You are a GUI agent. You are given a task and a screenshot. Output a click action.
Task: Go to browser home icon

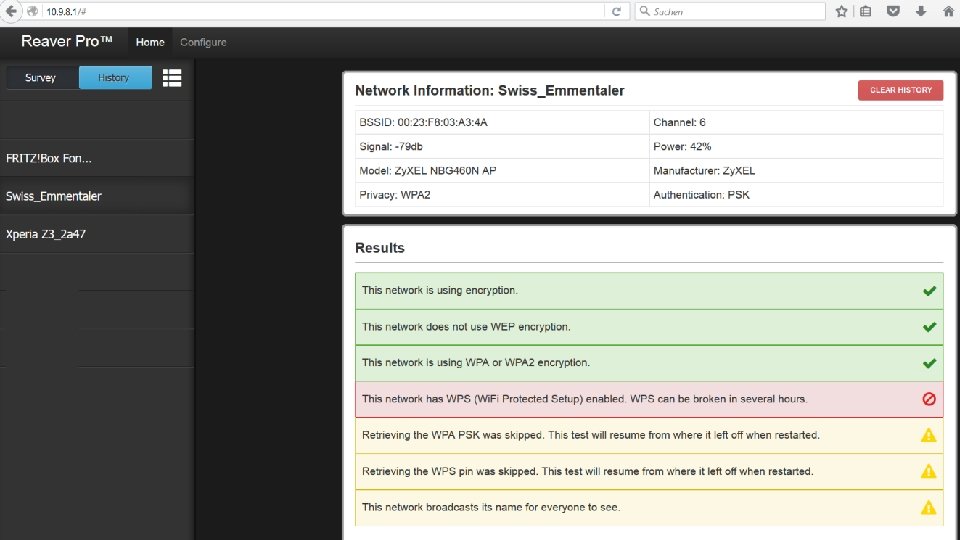pyautogui.click(x=948, y=11)
